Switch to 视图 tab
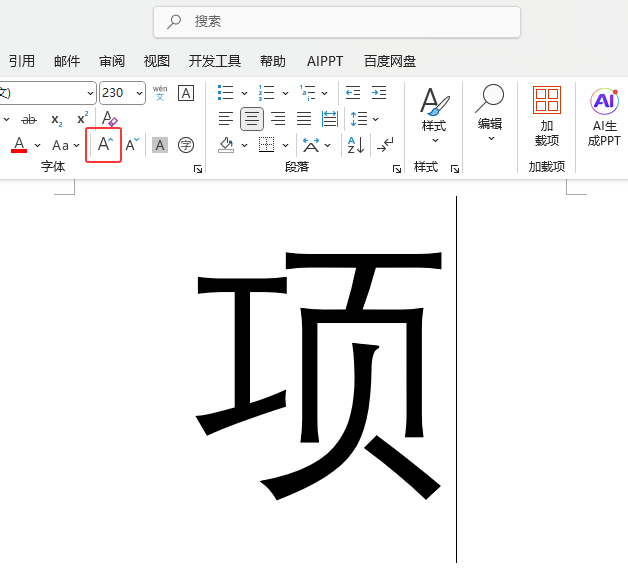This screenshot has height=585, width=628. pos(157,61)
